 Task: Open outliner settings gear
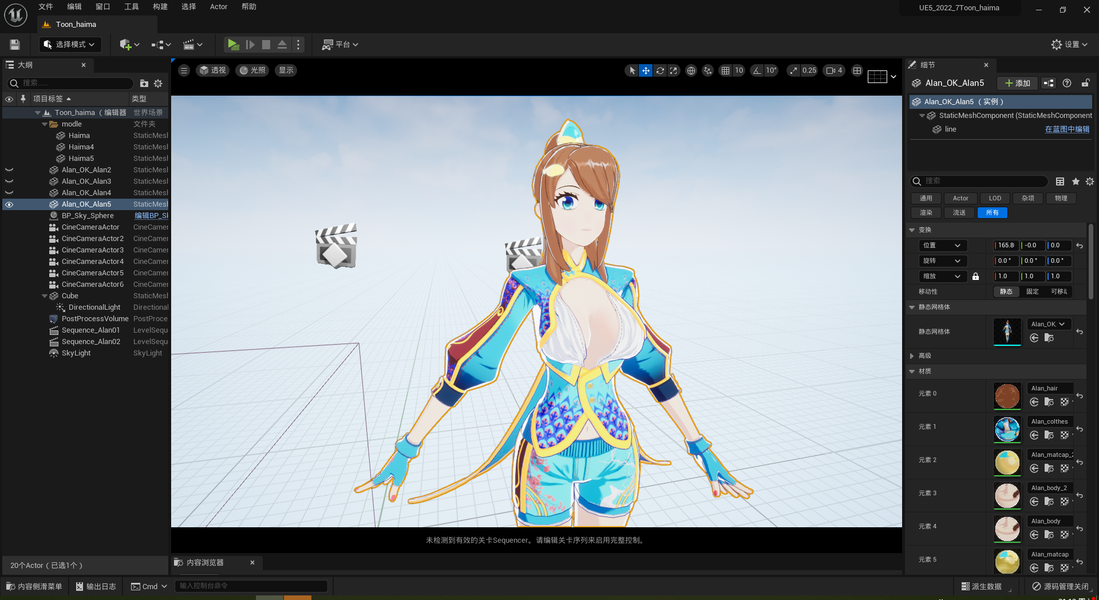coord(158,83)
